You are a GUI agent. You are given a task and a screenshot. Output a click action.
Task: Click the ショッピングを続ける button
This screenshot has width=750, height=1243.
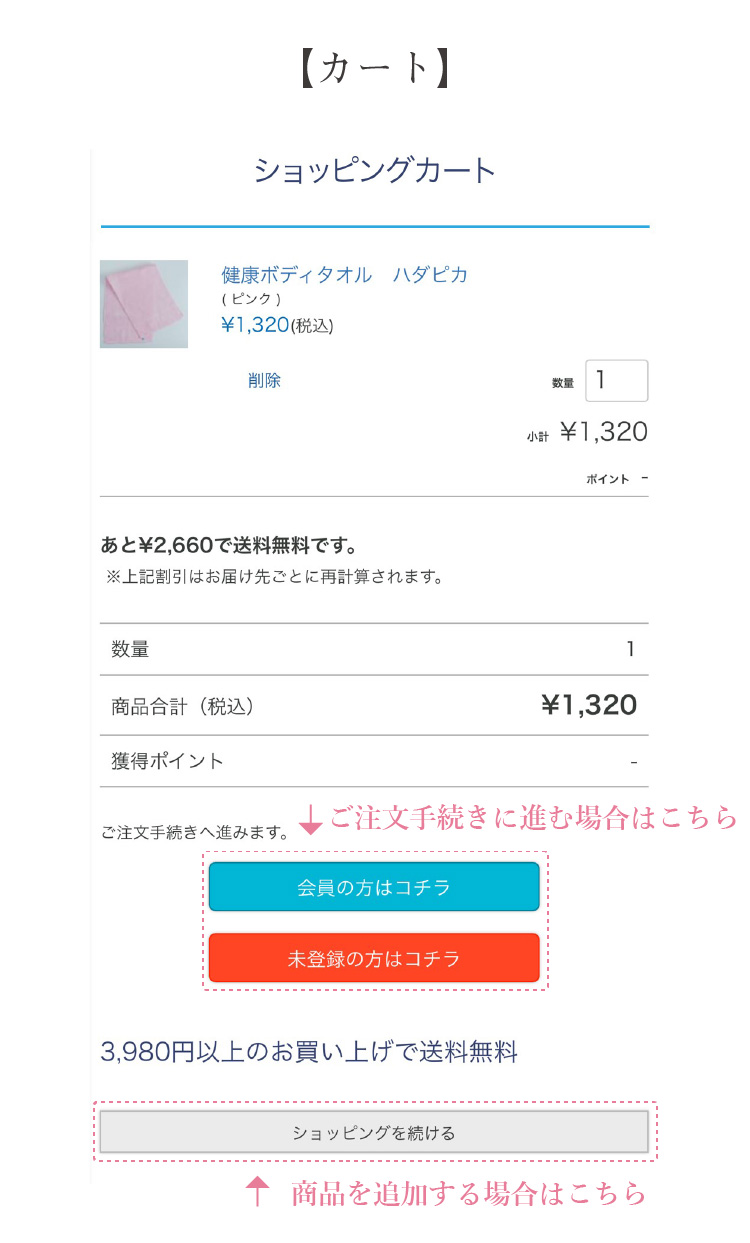(x=374, y=1133)
